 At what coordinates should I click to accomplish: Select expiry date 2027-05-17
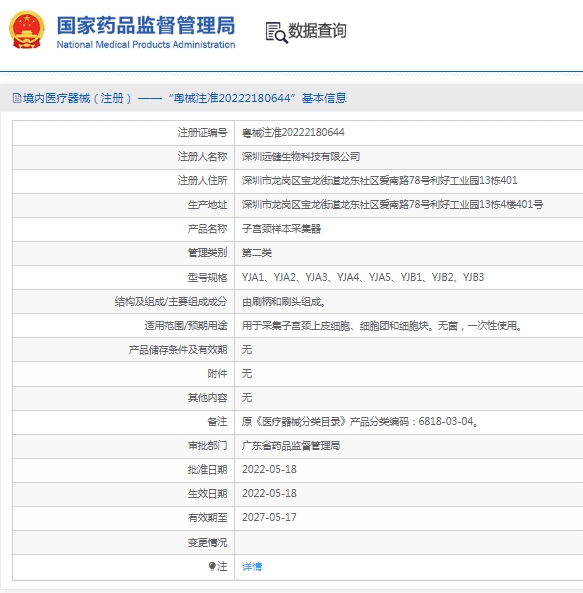(269, 517)
